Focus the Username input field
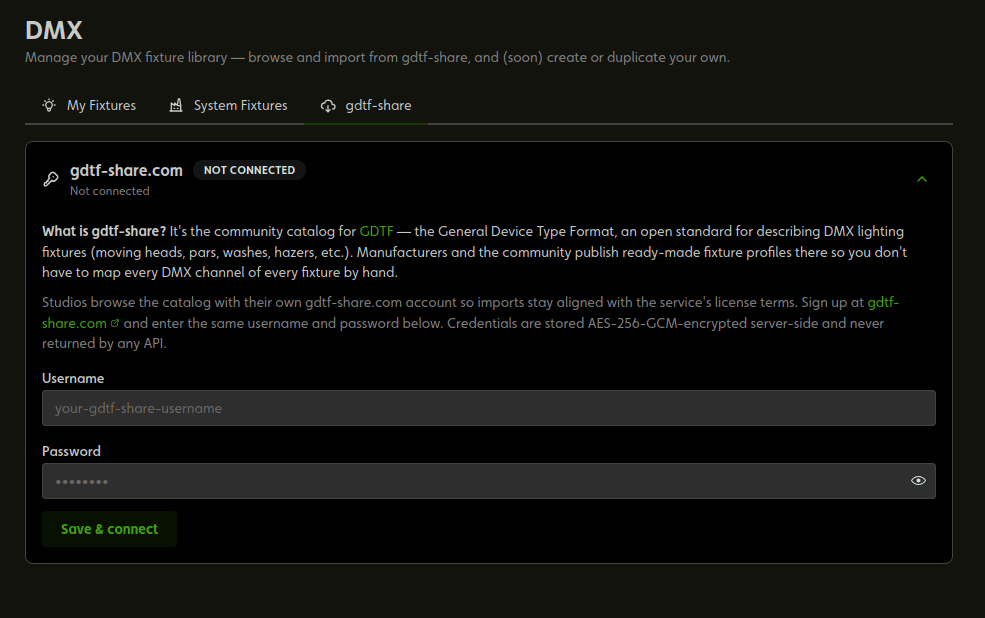Viewport: 985px width, 618px height. pyautogui.click(x=489, y=408)
